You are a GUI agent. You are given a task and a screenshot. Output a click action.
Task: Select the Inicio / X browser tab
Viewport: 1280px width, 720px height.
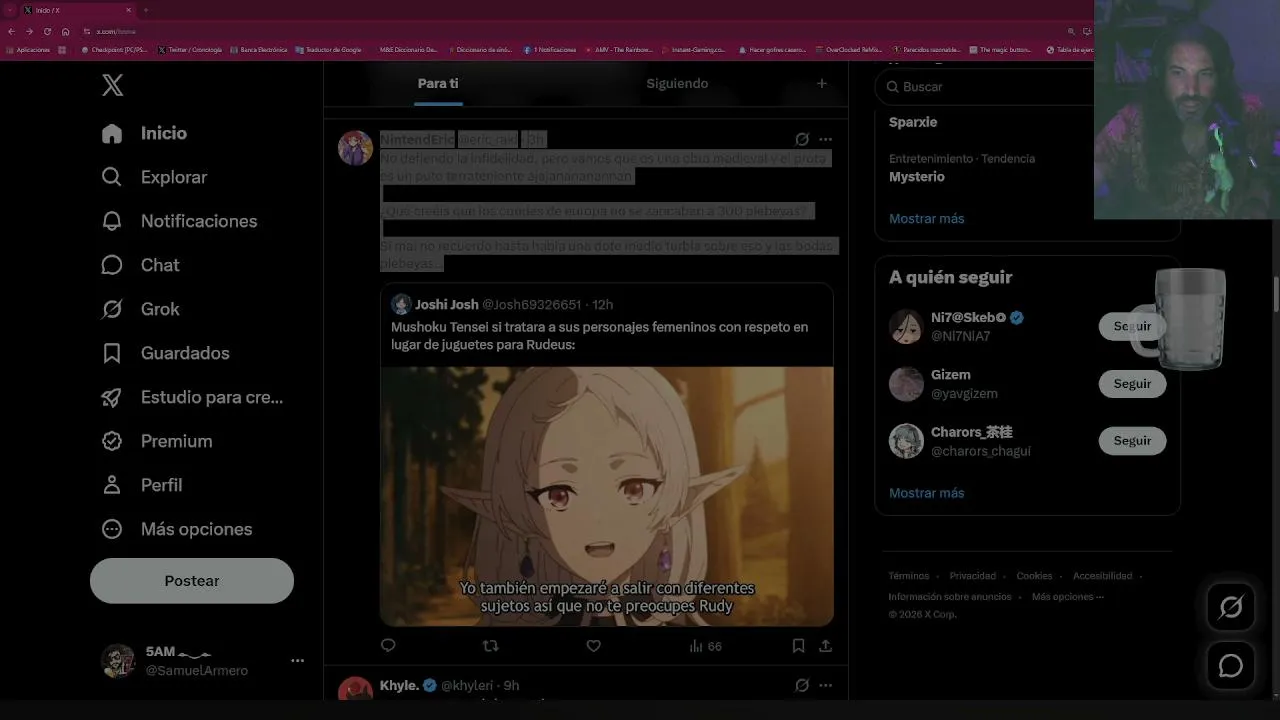pyautogui.click(x=75, y=10)
